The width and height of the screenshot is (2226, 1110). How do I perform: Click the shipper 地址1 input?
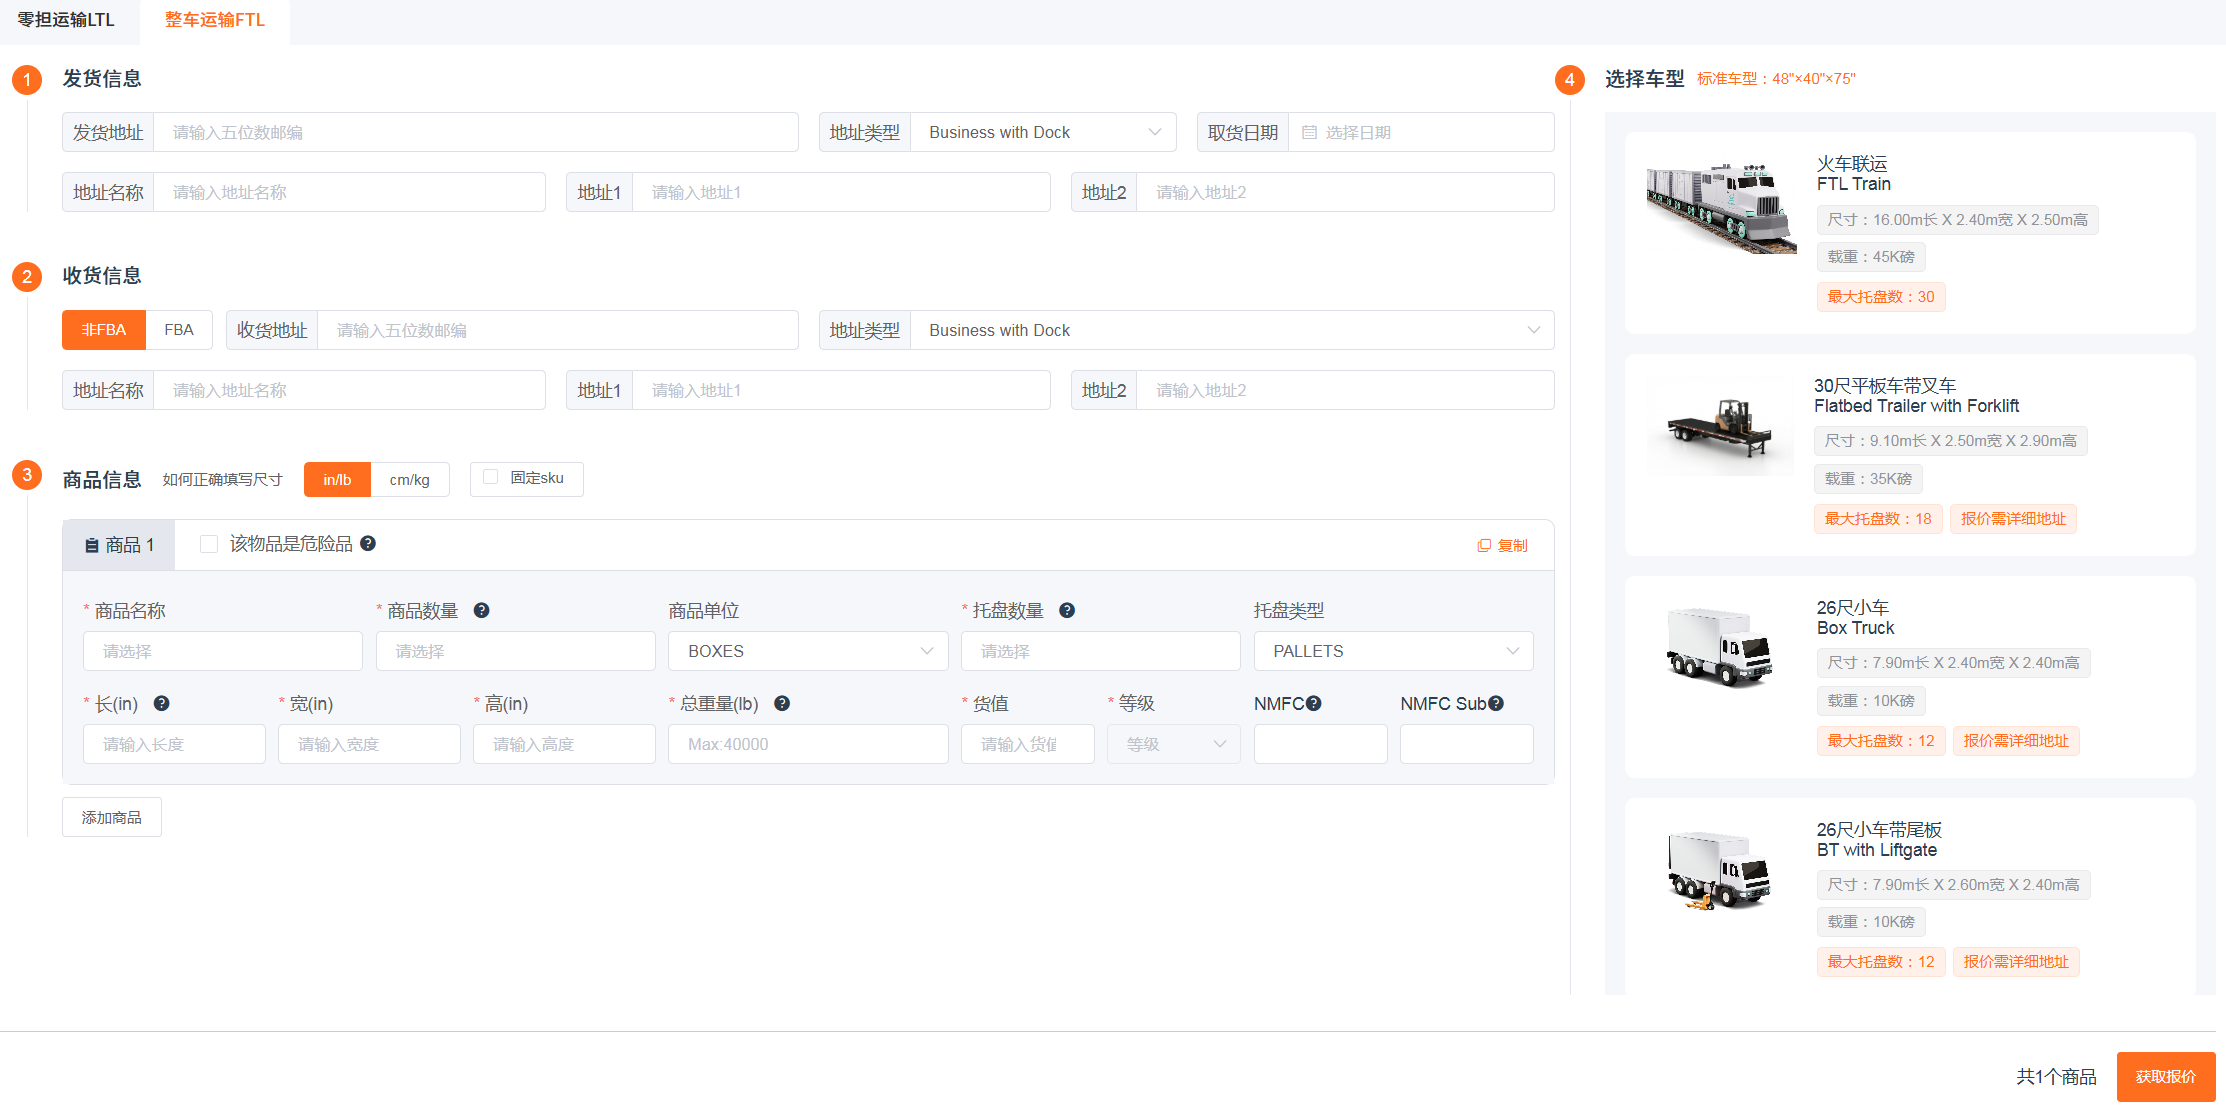(841, 192)
